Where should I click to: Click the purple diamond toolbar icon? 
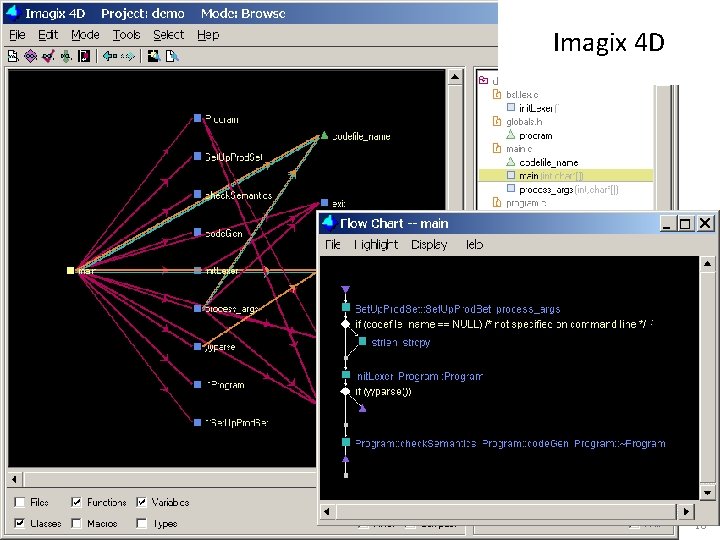(30, 56)
